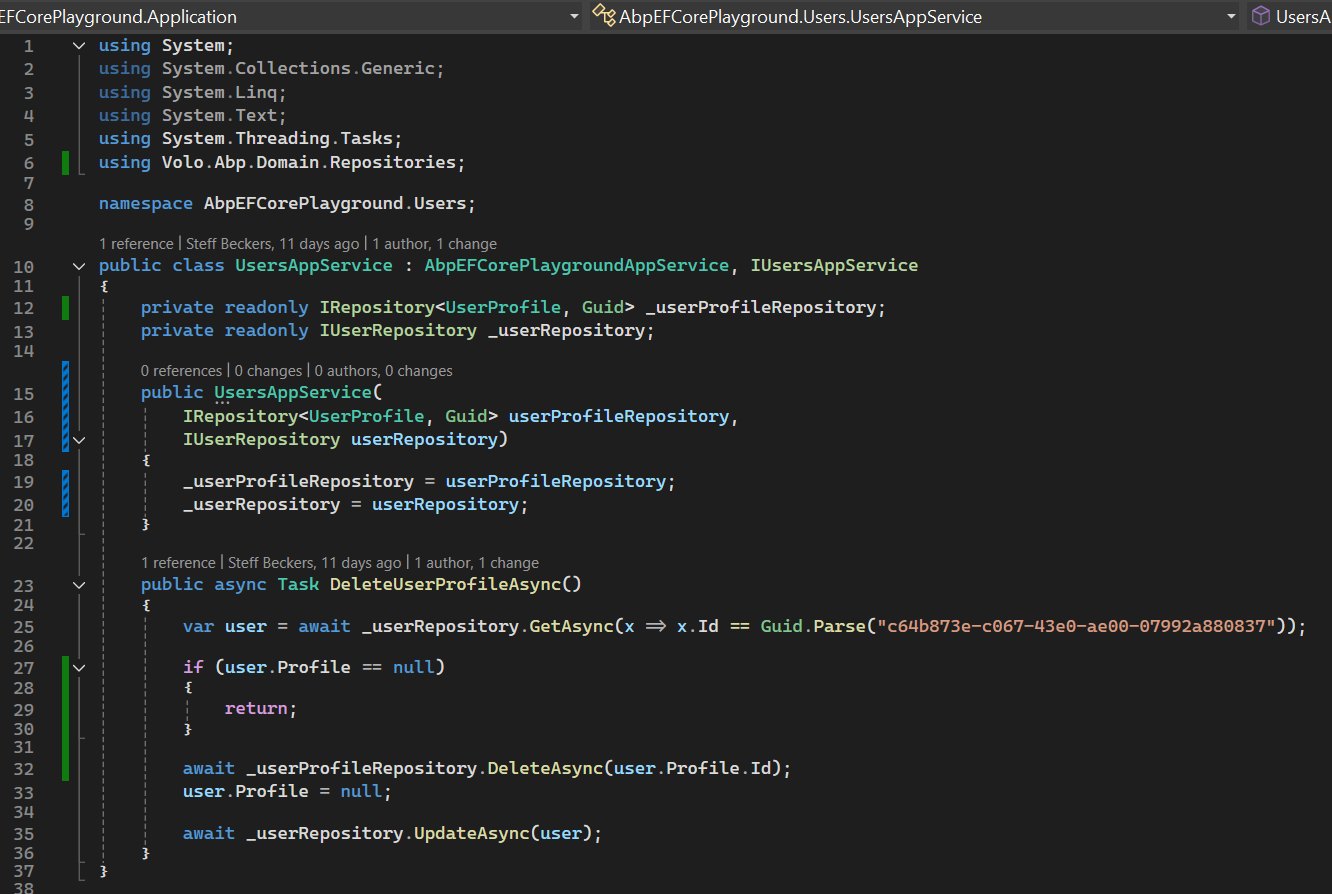
Task: Click the purple cube icon in the members bar
Action: click(1261, 16)
